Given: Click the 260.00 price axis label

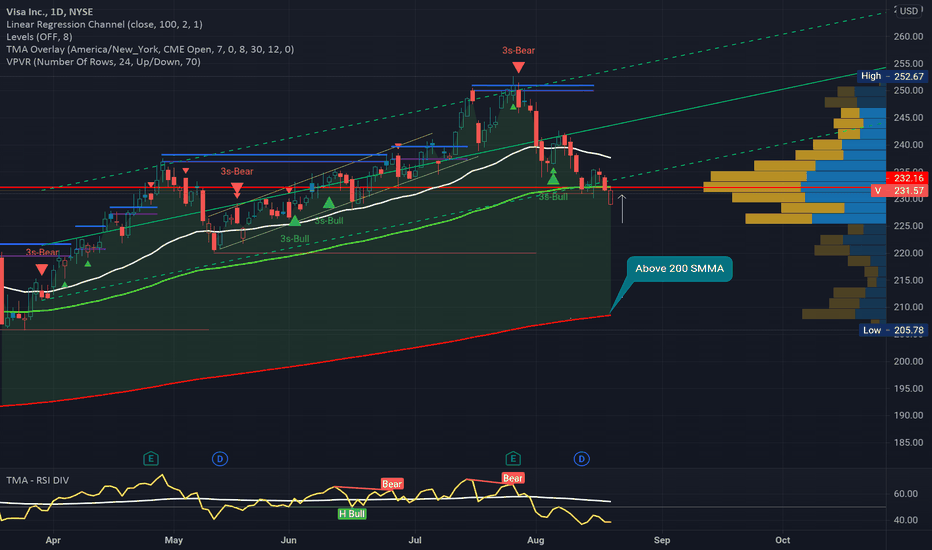Looking at the screenshot, I should (x=908, y=36).
